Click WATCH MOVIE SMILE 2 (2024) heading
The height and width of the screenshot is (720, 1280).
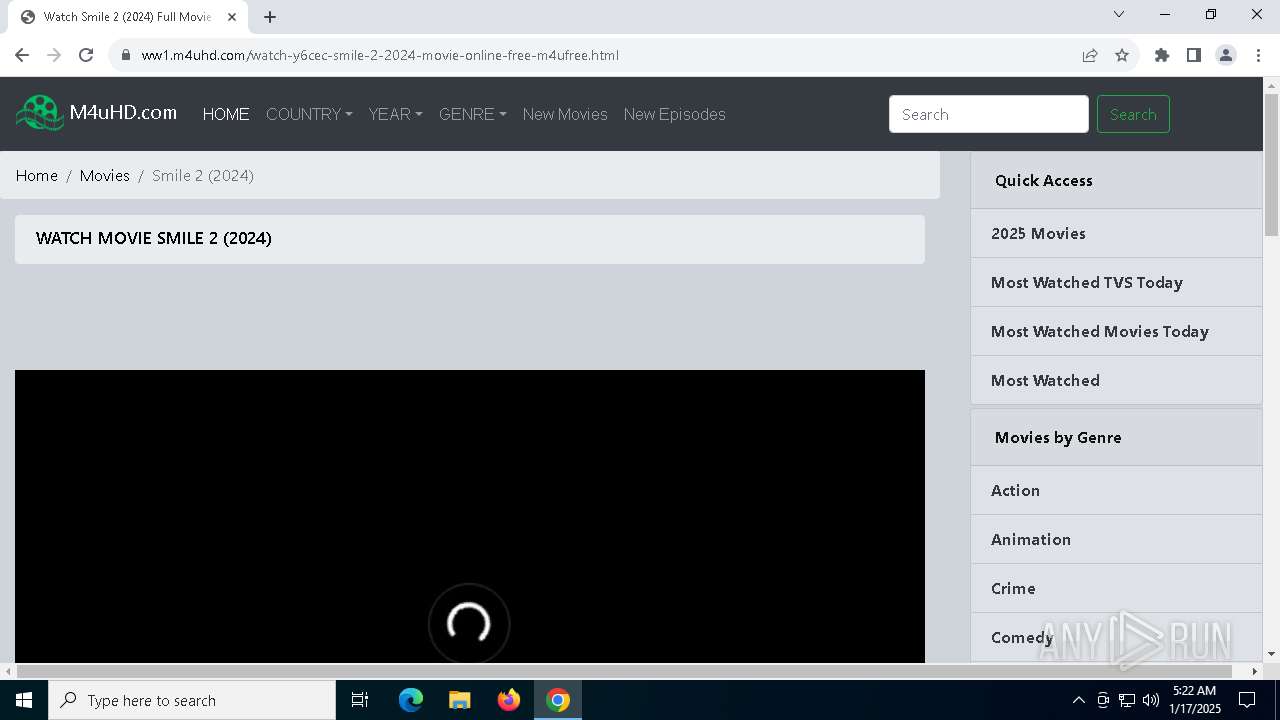[154, 238]
